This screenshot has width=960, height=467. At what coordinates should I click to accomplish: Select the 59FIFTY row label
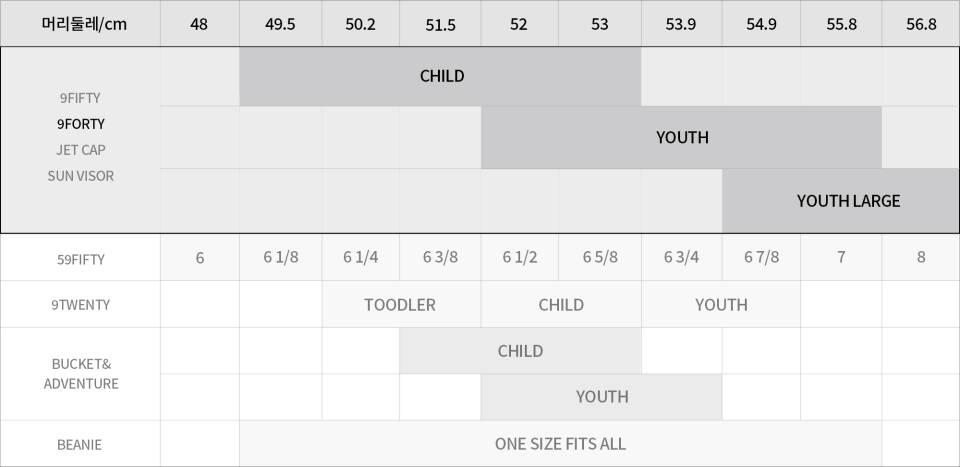click(x=80, y=259)
